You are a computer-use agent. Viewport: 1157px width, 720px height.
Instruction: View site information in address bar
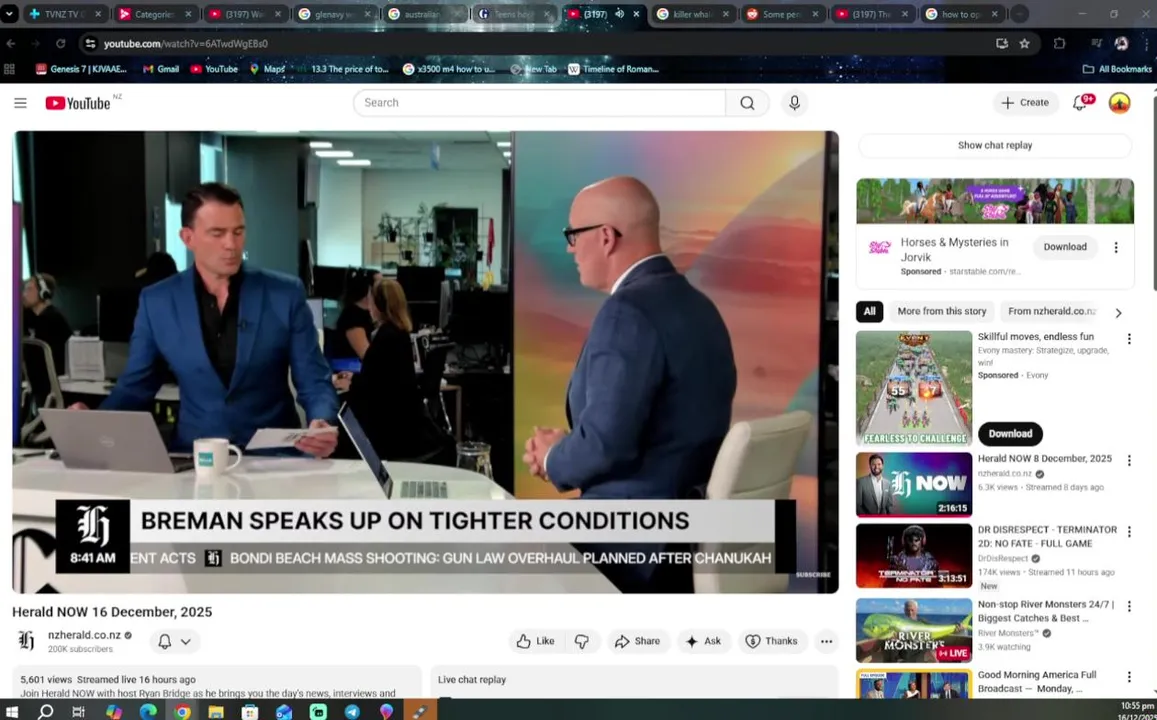(90, 44)
